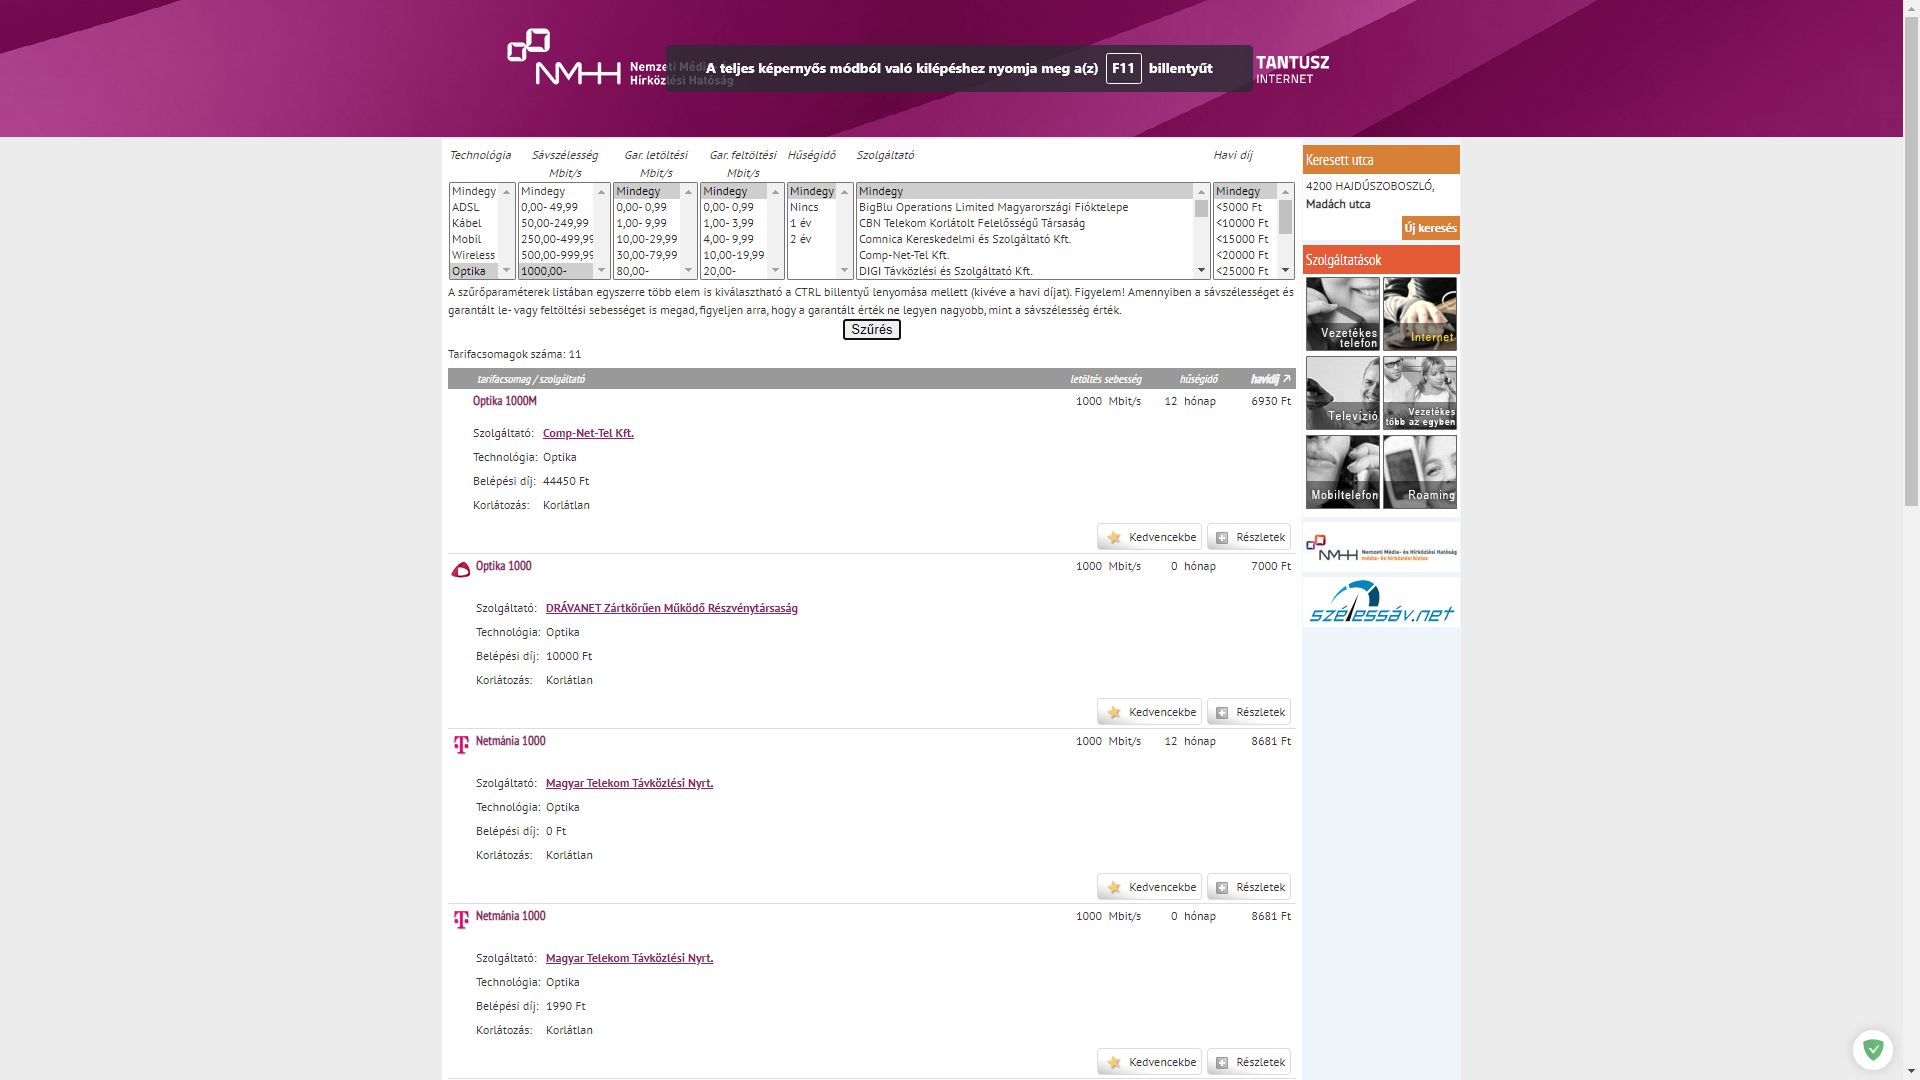Select 4,00-9,99 in Gar. feltöltési list
Image resolution: width=1920 pixels, height=1080 pixels.
pyautogui.click(x=734, y=239)
